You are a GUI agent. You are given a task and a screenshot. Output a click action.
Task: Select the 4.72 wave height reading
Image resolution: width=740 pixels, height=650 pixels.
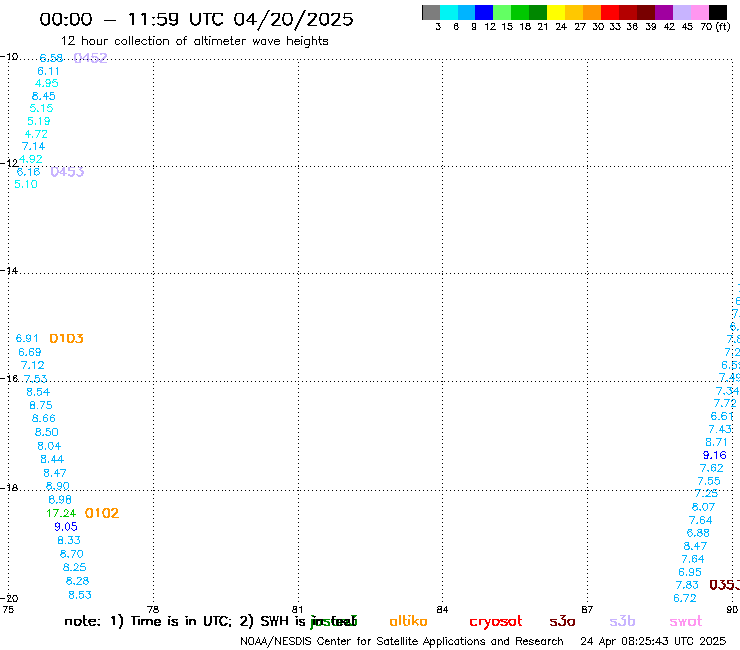pos(36,134)
